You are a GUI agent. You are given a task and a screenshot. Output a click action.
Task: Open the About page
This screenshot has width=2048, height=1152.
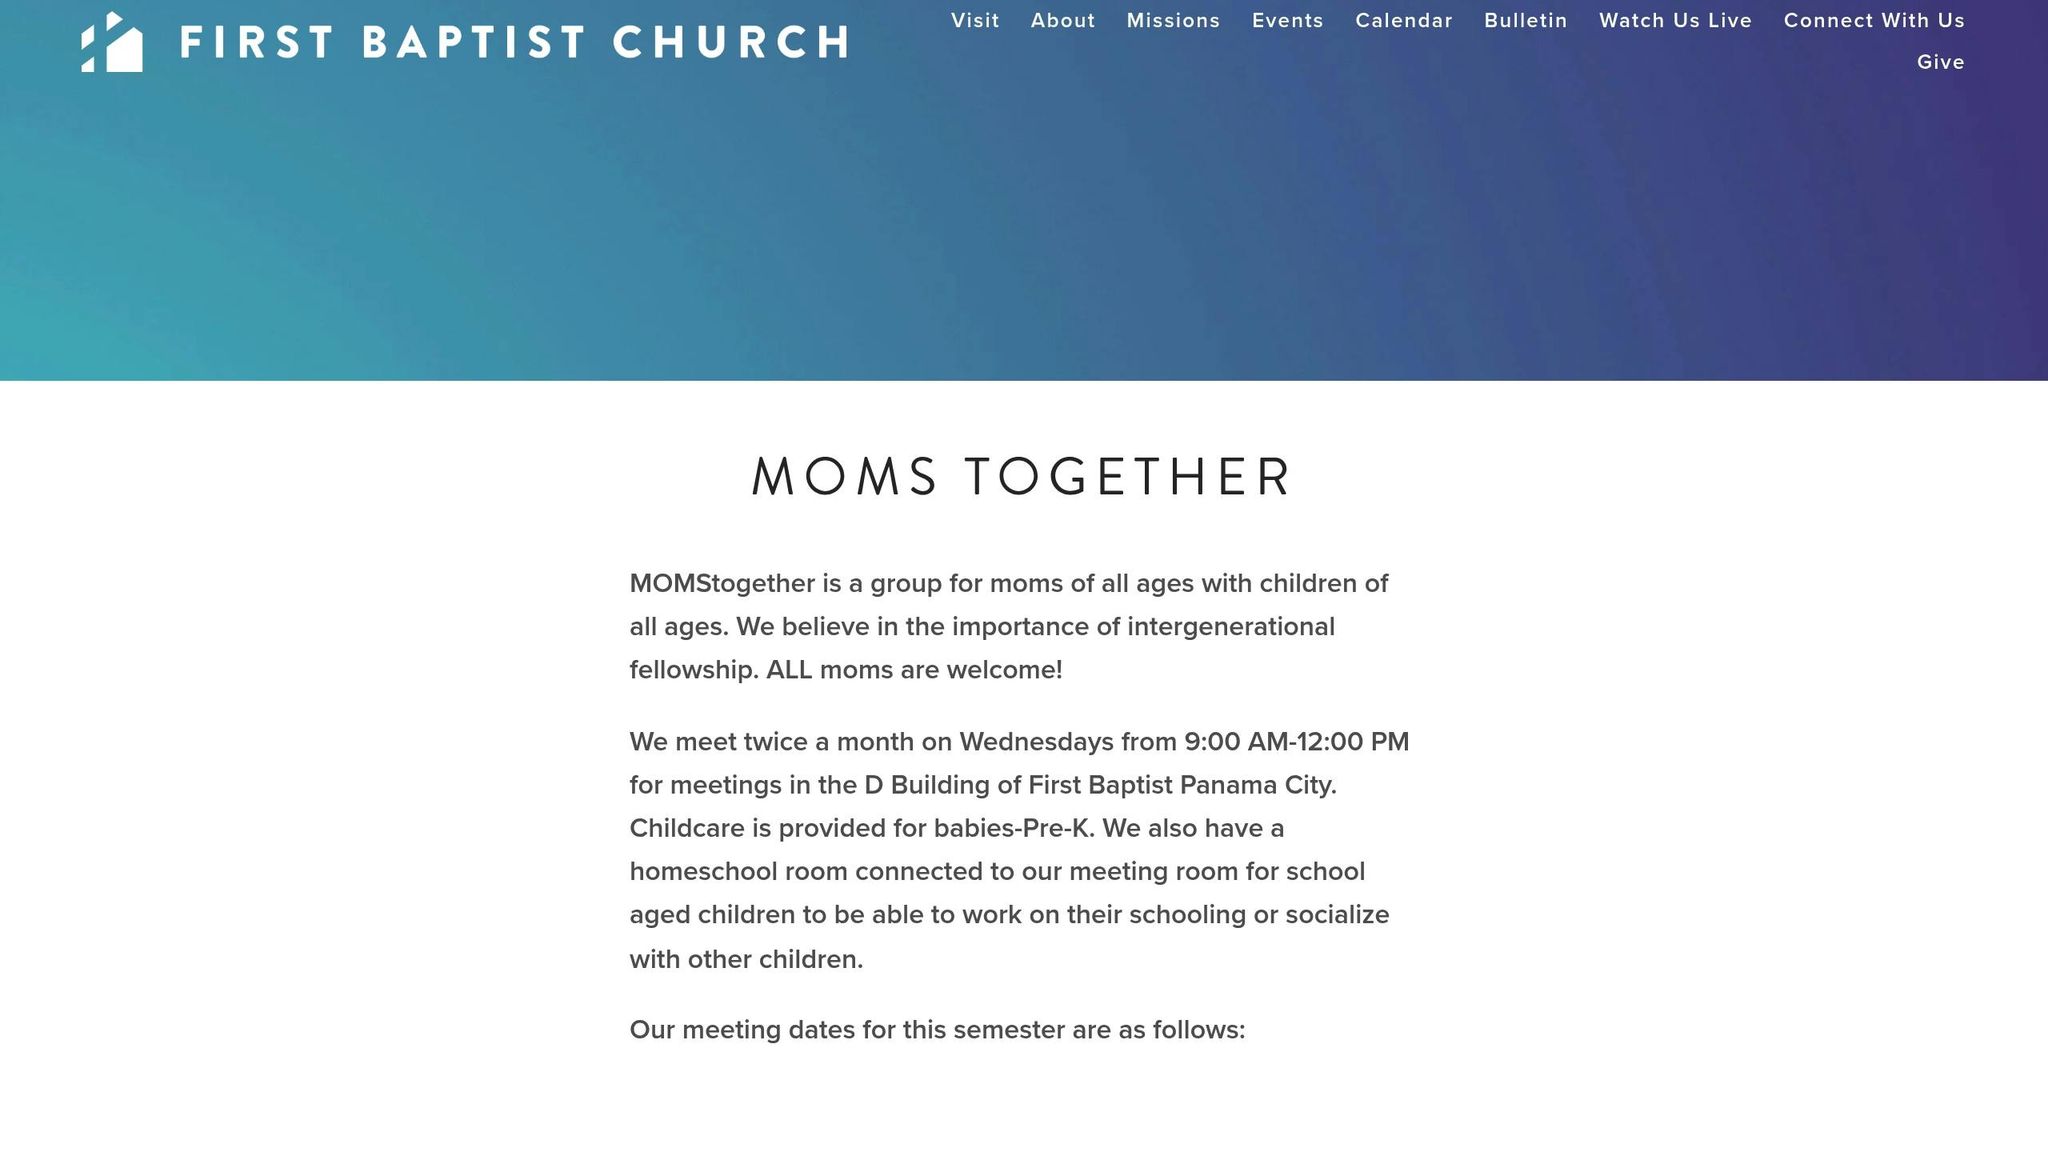pos(1062,20)
